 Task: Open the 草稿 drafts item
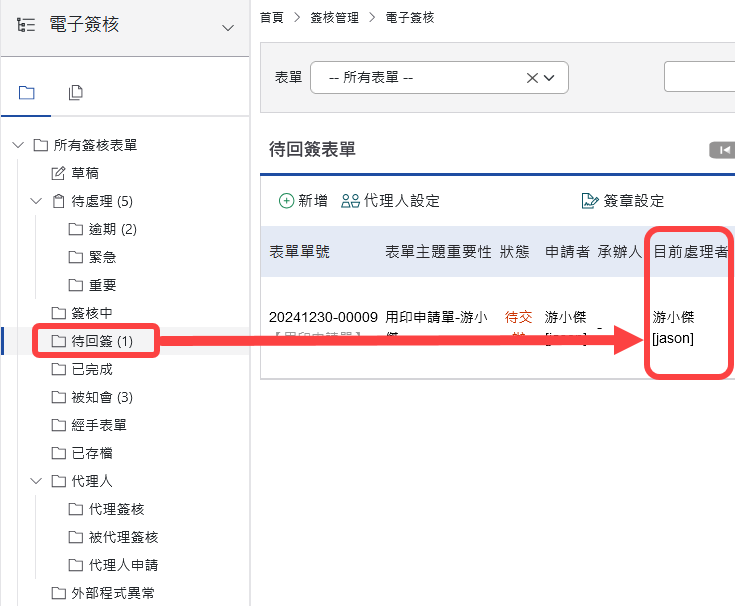[x=85, y=173]
